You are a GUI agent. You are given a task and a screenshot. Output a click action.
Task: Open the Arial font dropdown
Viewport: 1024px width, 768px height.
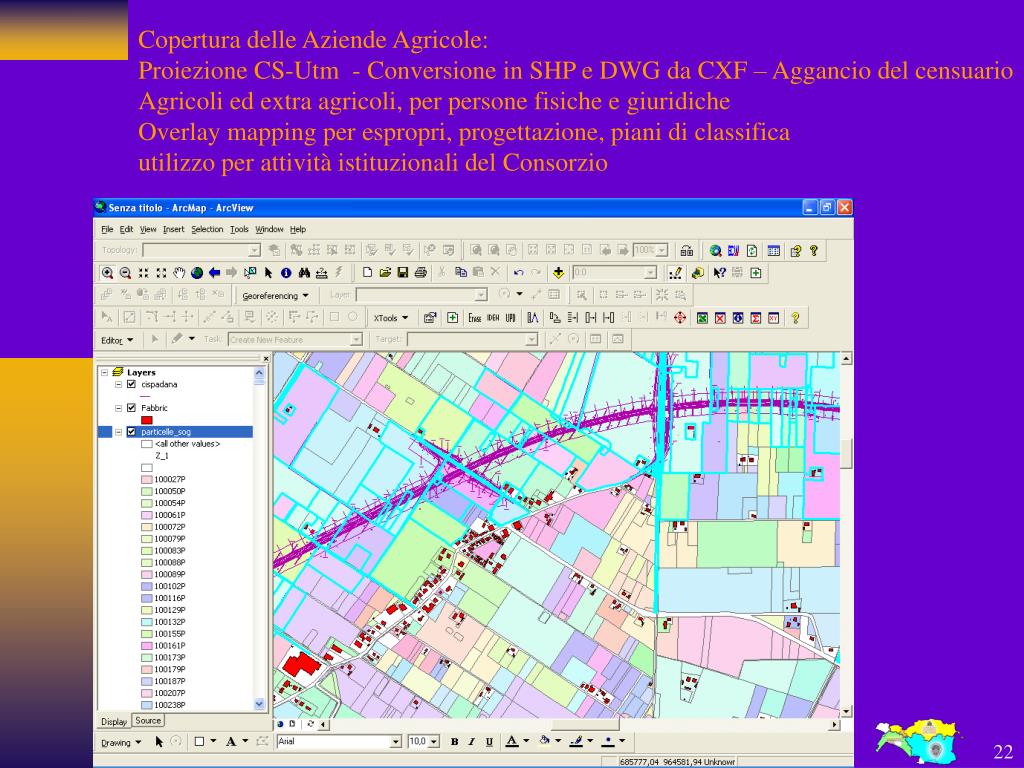[x=396, y=742]
